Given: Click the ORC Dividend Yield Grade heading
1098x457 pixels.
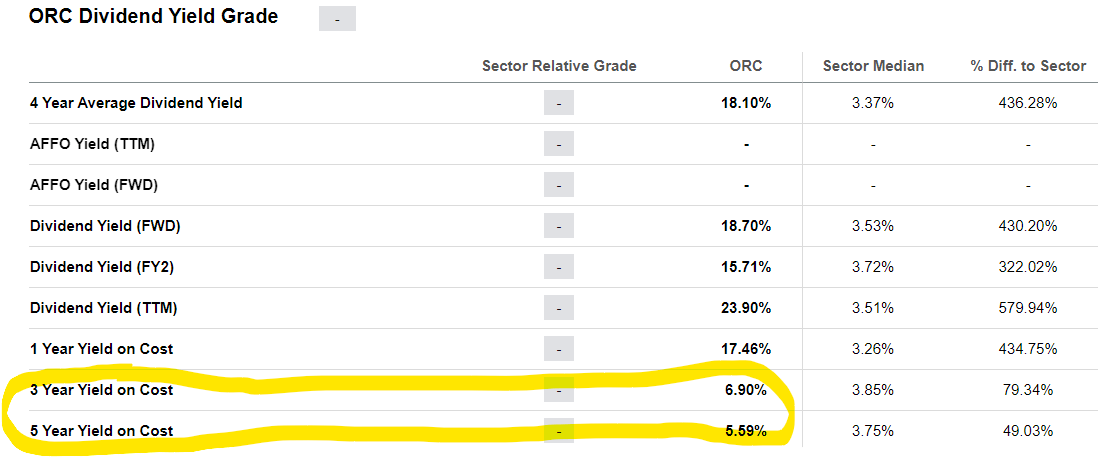Looking at the screenshot, I should pos(153,17).
